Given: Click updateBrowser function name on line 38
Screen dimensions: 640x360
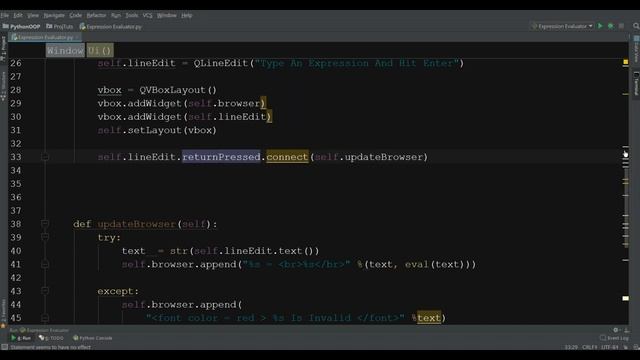Looking at the screenshot, I should point(136,224).
